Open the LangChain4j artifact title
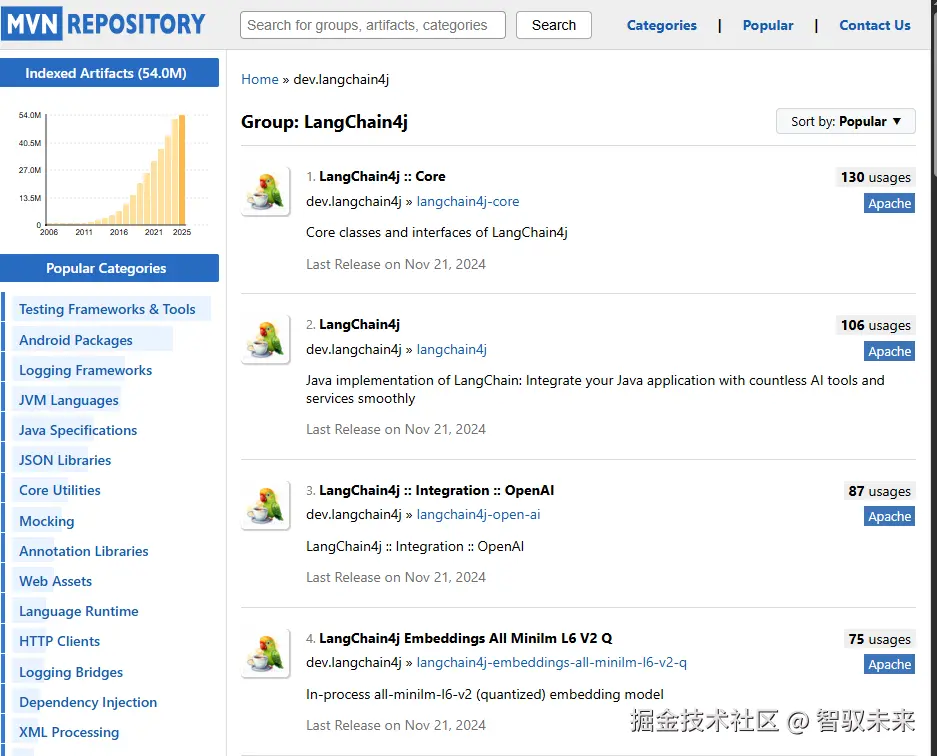Viewport: 937px width, 756px height. point(360,325)
